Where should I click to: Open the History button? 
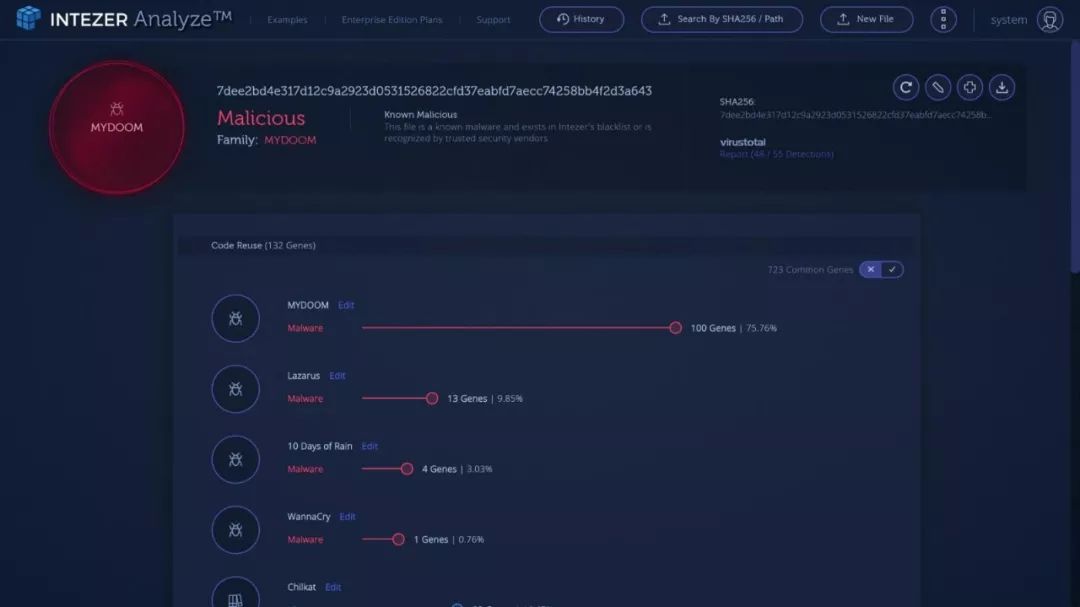click(x=581, y=19)
